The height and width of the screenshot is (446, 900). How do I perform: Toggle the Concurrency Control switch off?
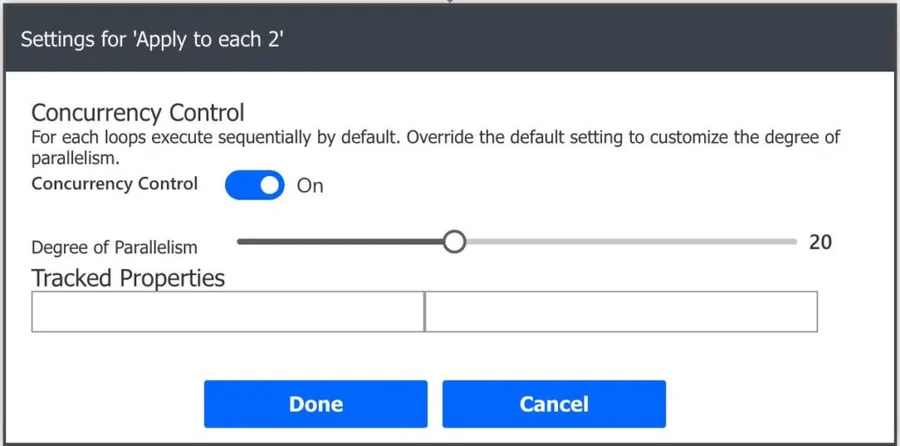(255, 185)
